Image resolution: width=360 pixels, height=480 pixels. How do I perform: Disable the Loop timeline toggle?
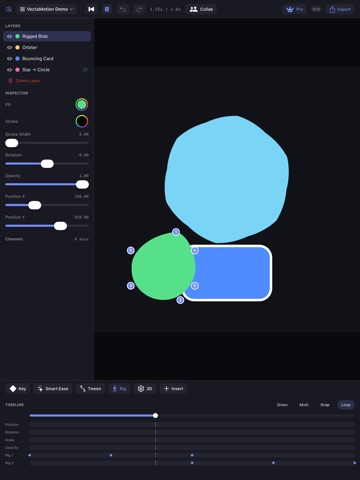pyautogui.click(x=346, y=405)
